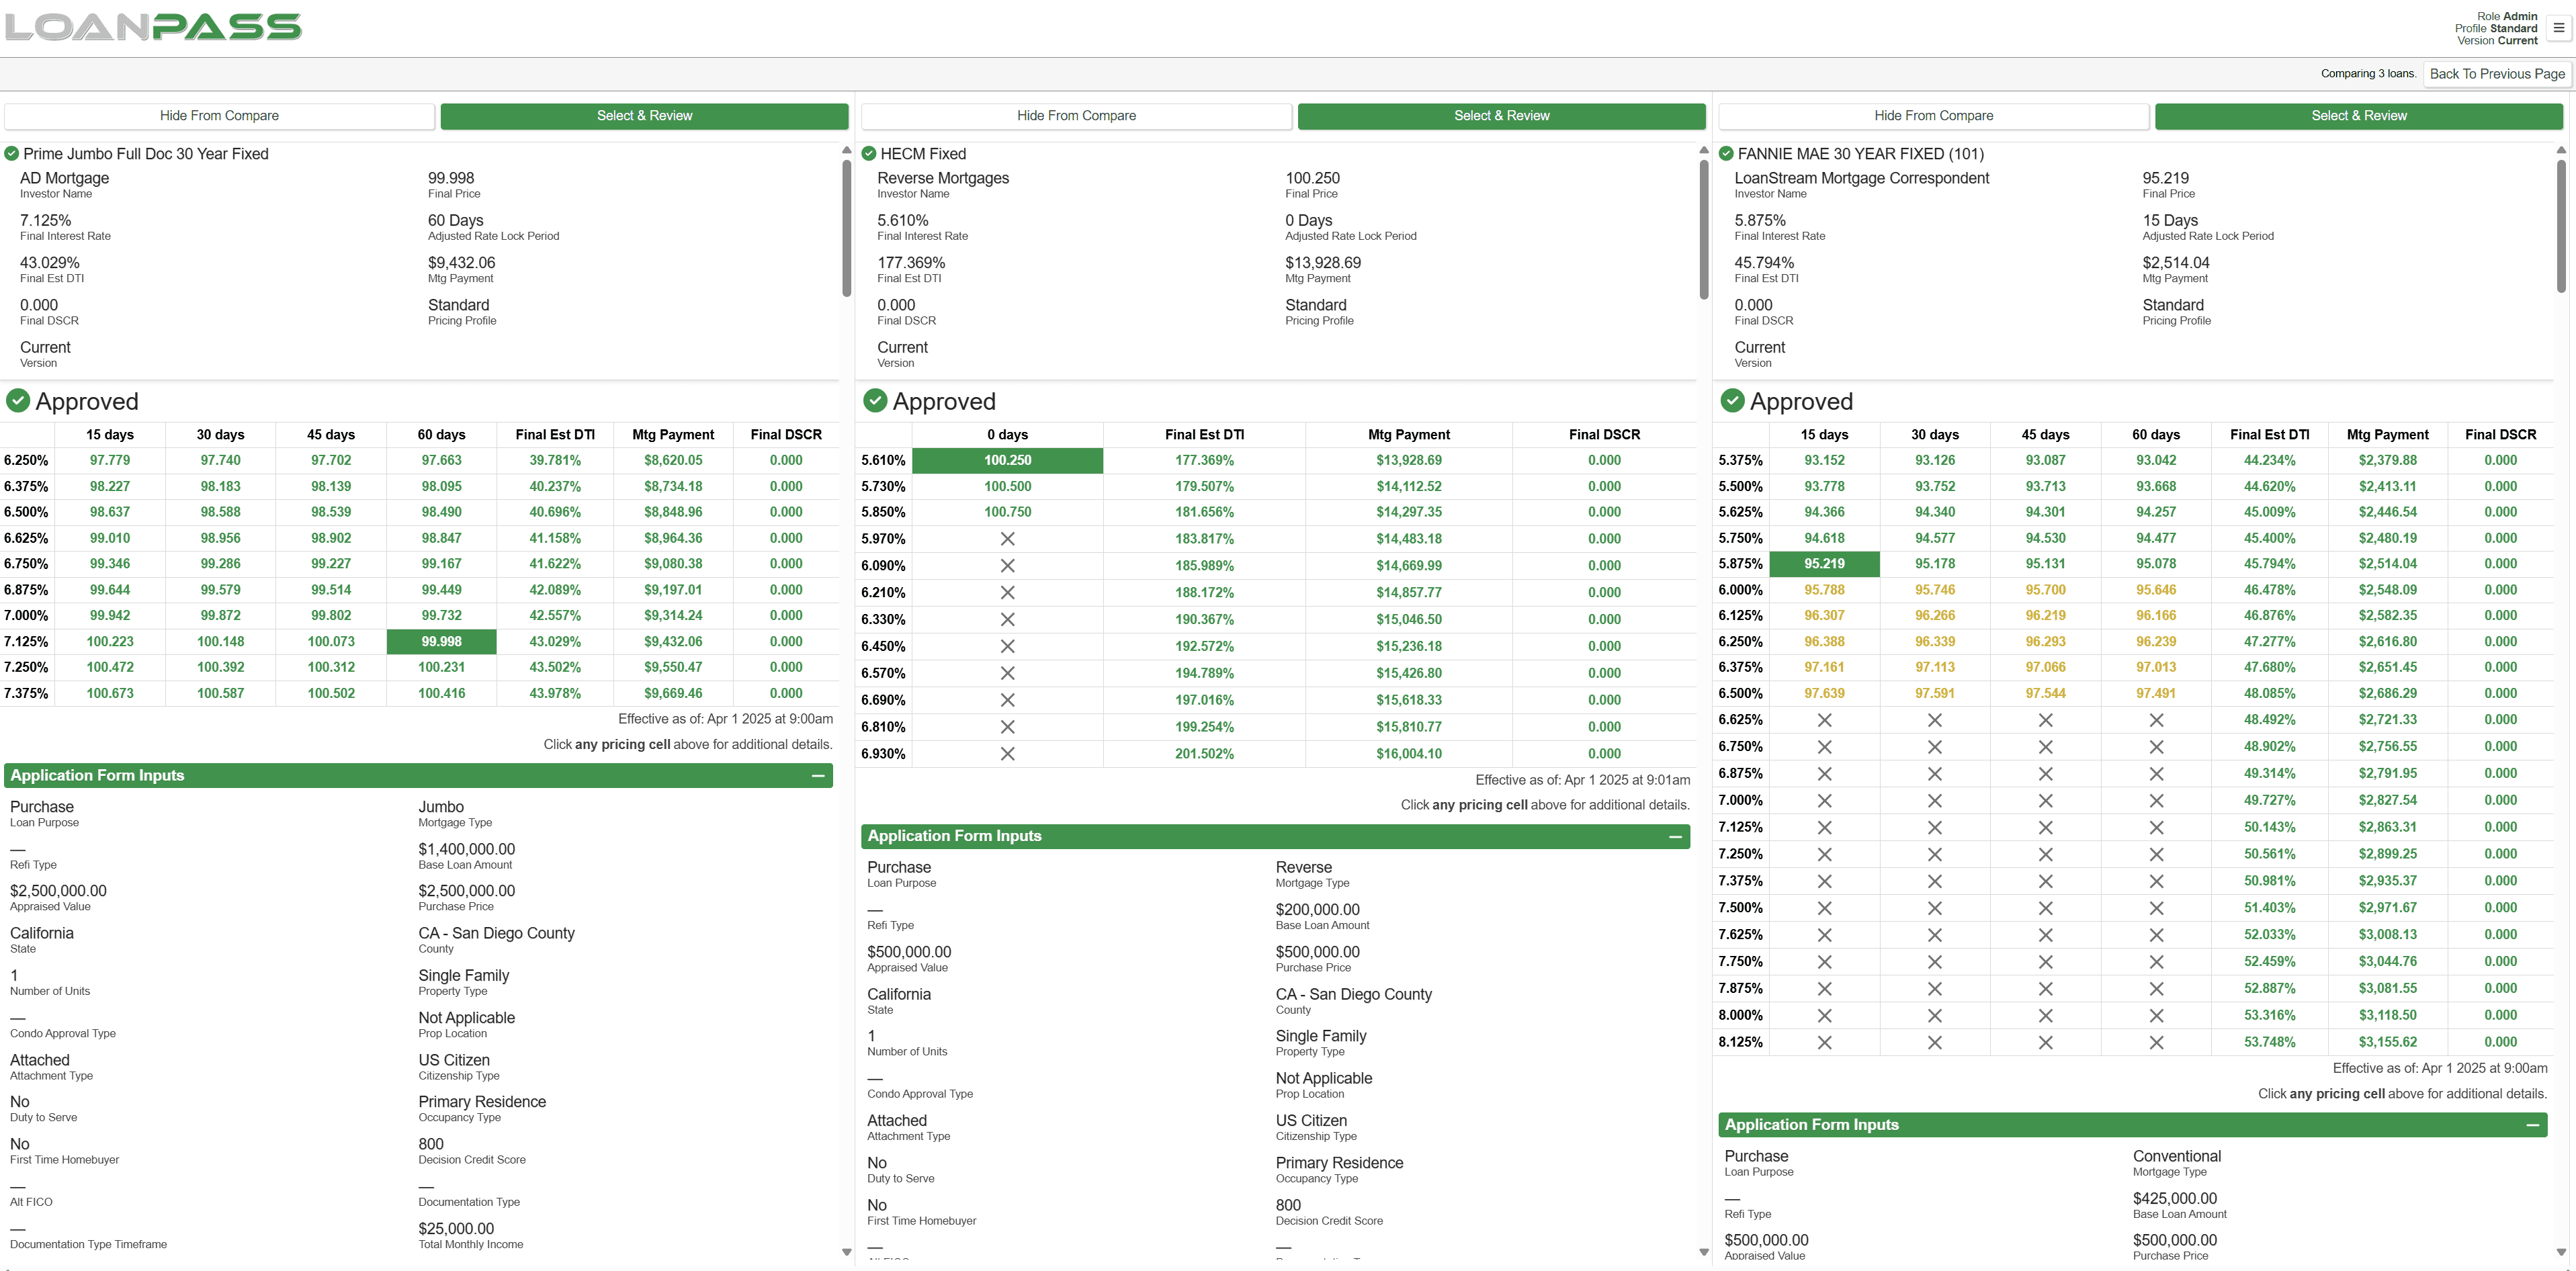2576x1271 pixels.
Task: Click 30 days X cell in Fannie 7.000% row
Action: pyautogui.click(x=1935, y=801)
